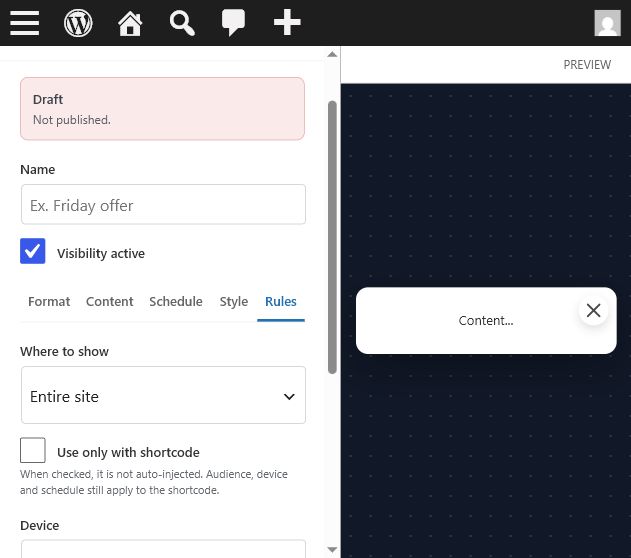Open the Schedule tab

176,301
